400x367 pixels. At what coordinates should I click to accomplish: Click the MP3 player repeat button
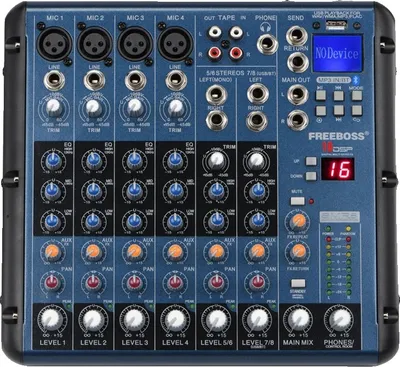(x=357, y=110)
